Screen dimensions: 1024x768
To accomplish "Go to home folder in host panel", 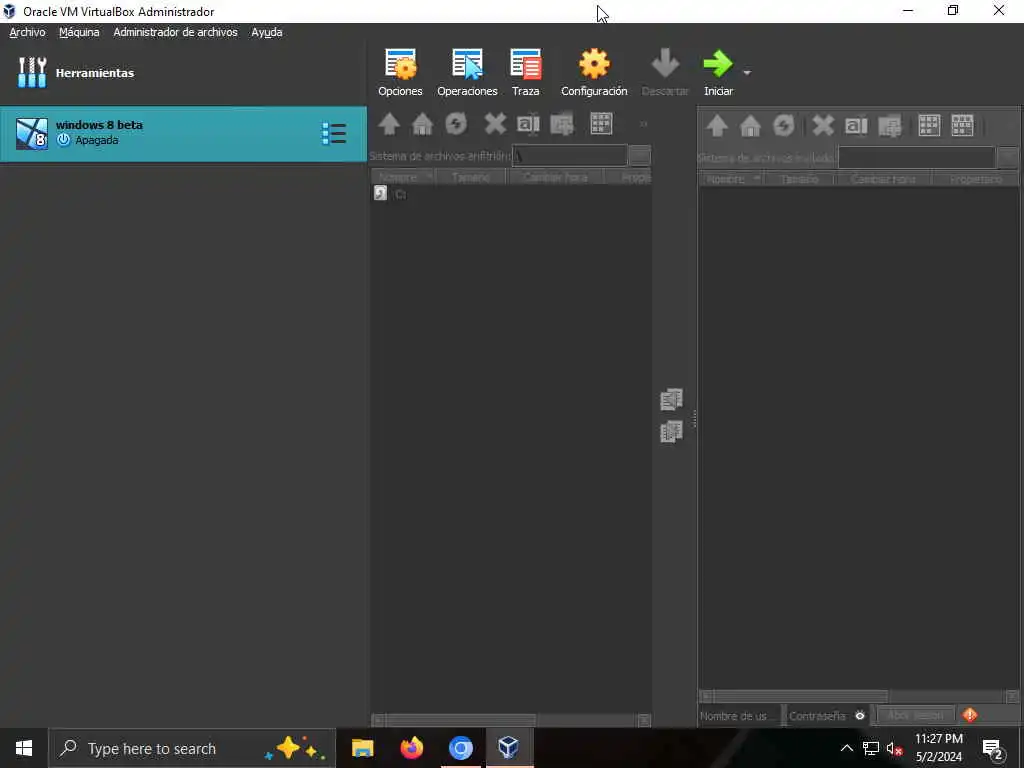I will [x=423, y=123].
